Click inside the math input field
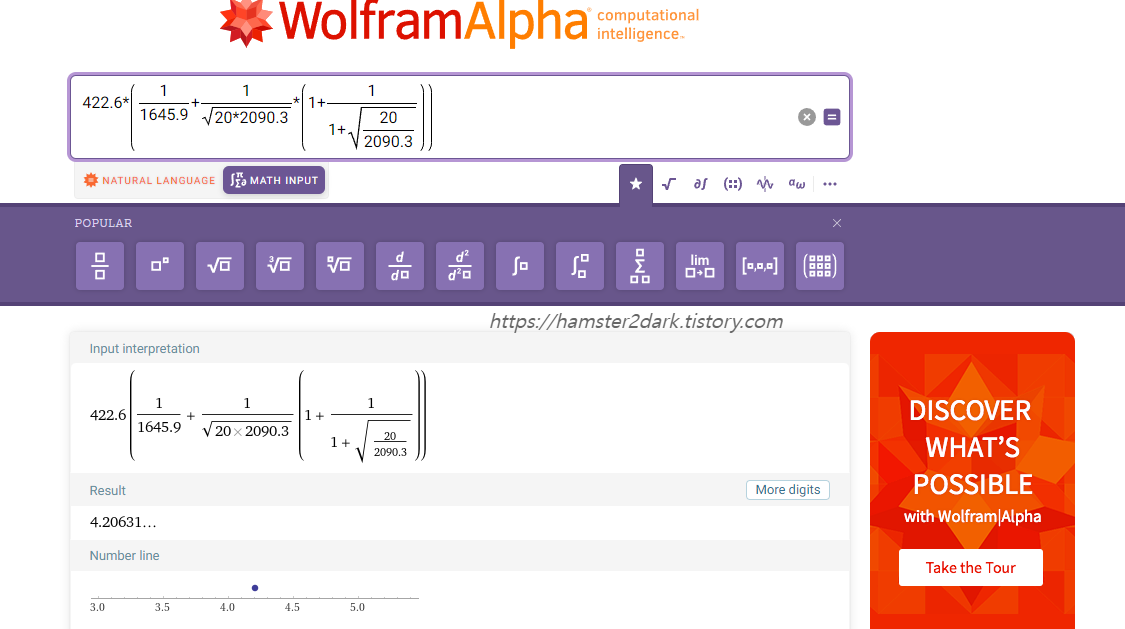Image resolution: width=1125 pixels, height=629 pixels. pyautogui.click(x=460, y=117)
